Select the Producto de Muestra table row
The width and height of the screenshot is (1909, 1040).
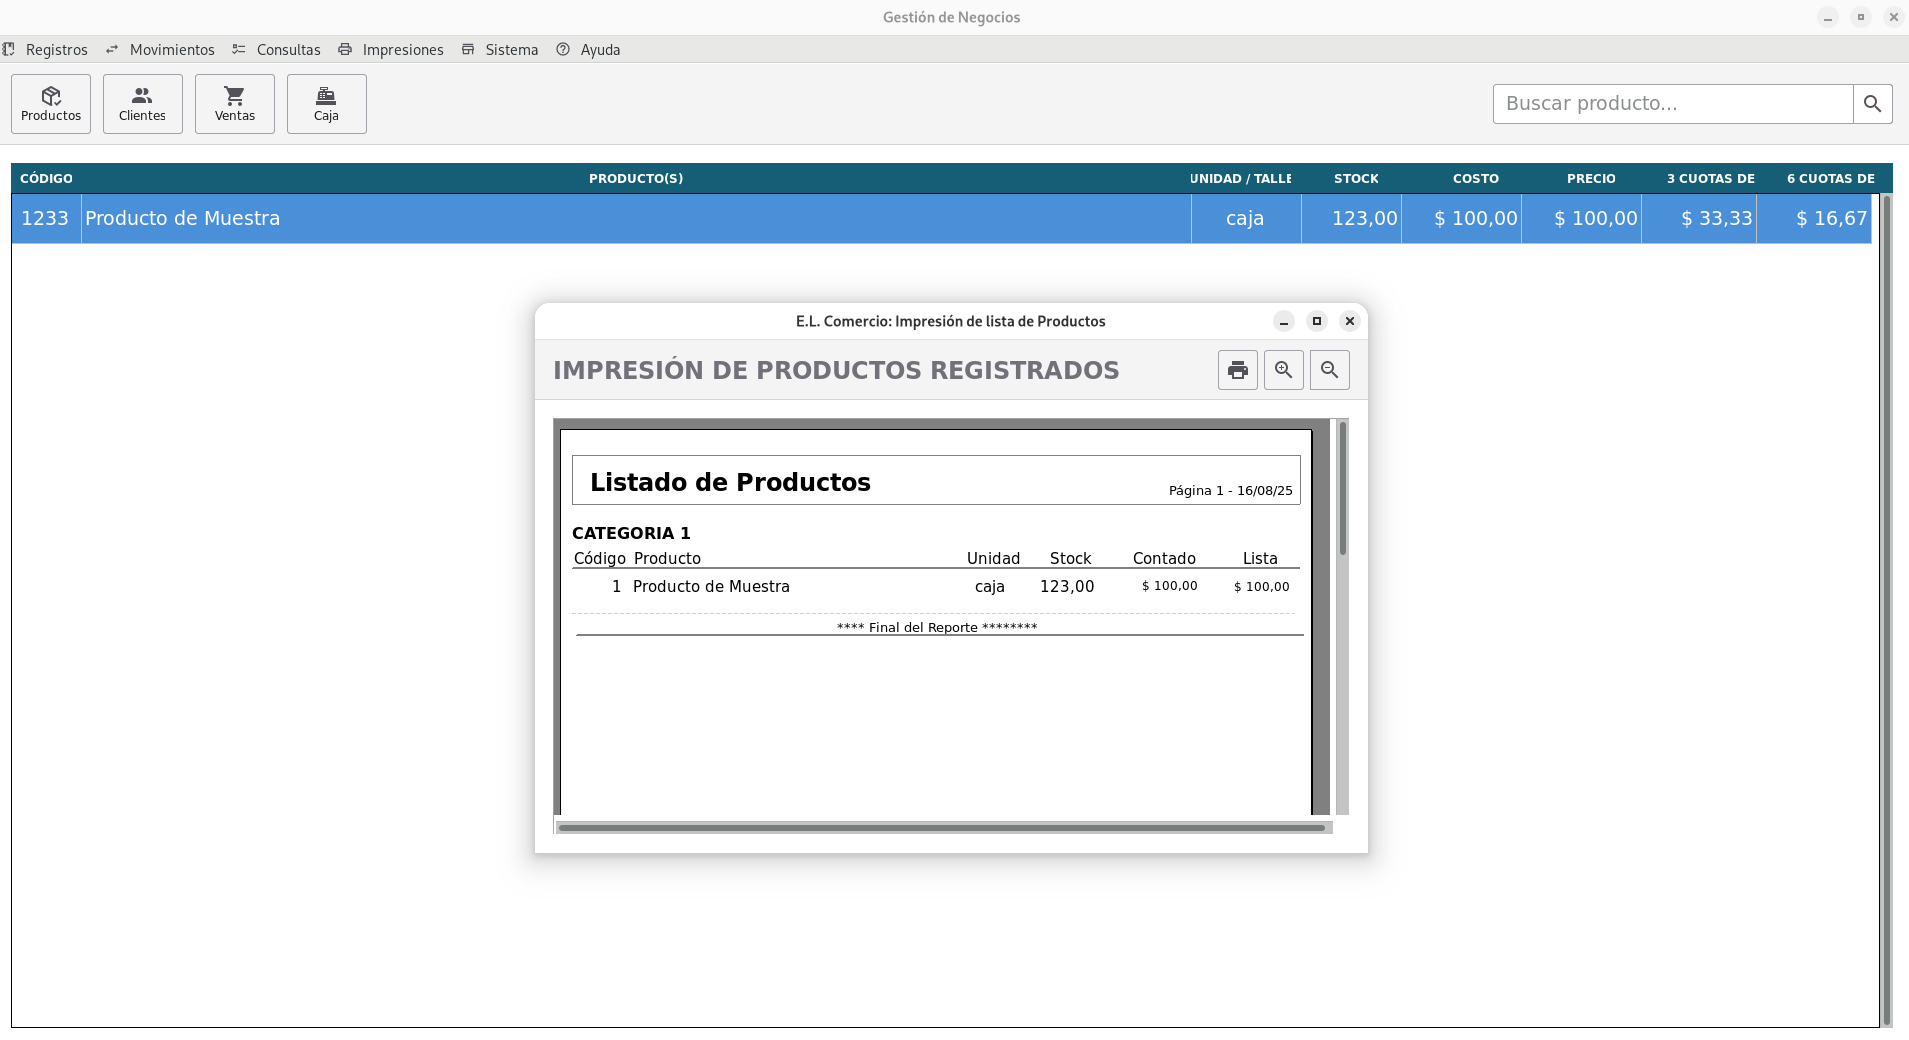click(x=600, y=219)
